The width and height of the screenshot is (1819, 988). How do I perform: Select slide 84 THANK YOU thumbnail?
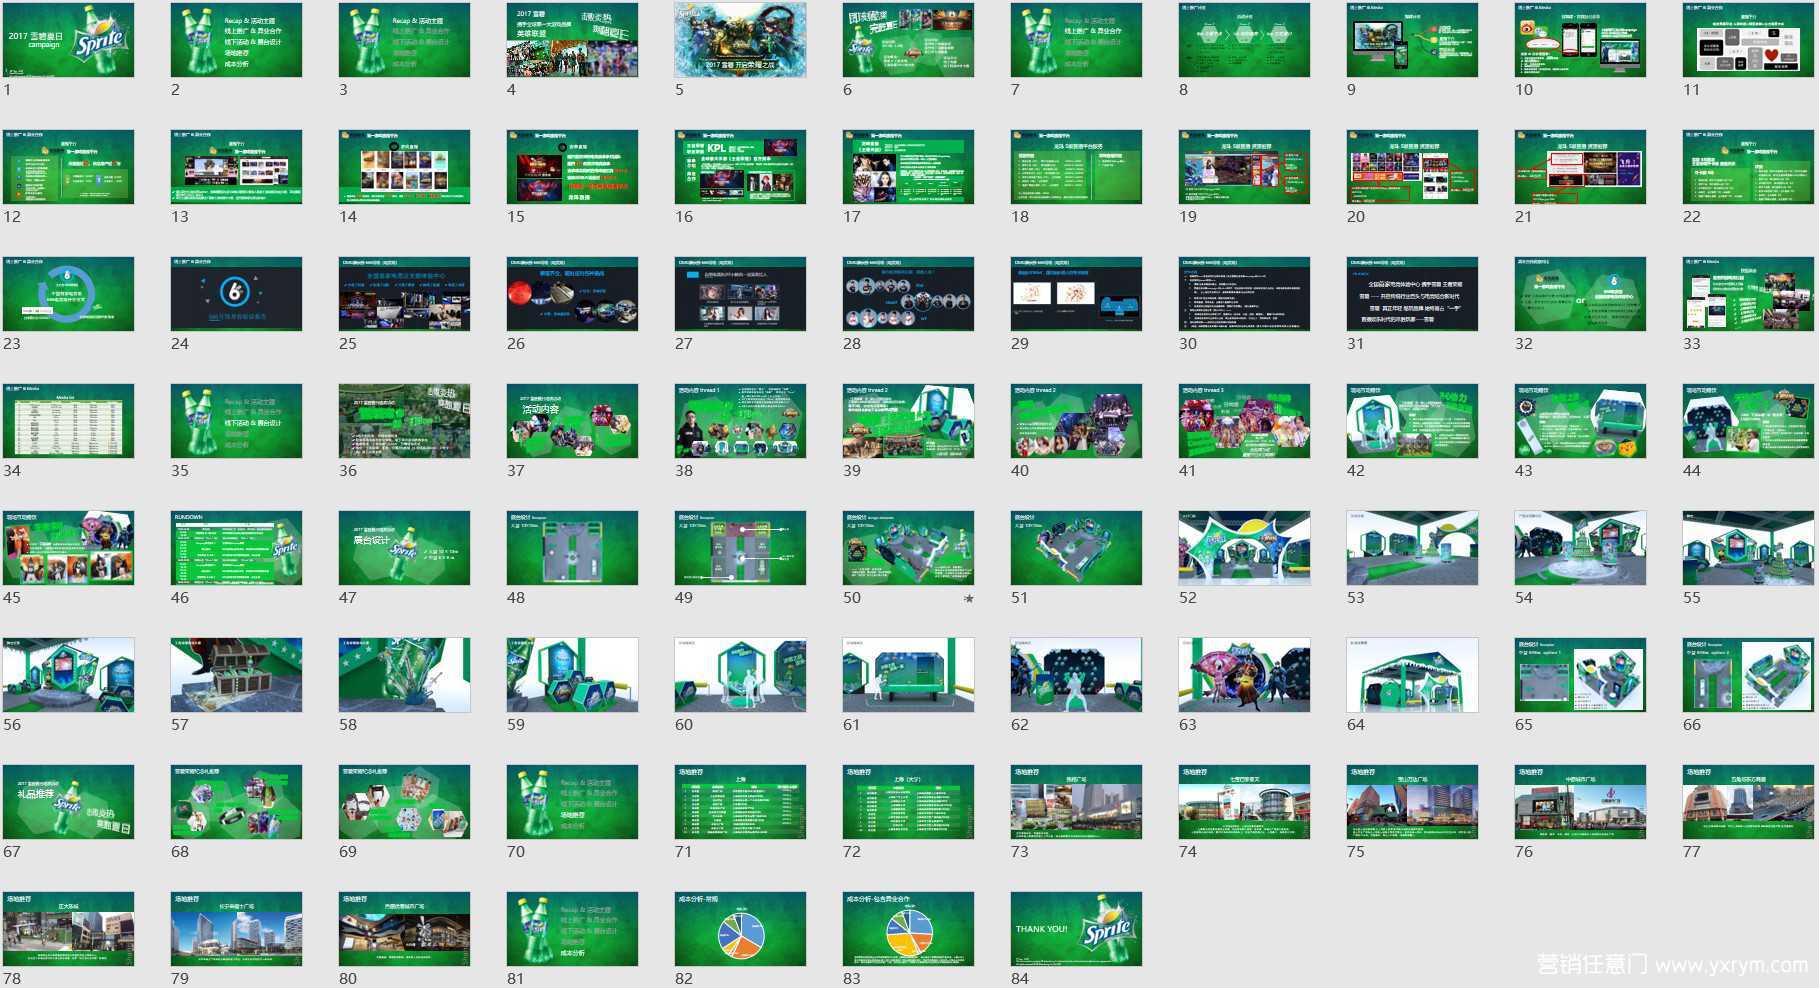coord(1076,929)
